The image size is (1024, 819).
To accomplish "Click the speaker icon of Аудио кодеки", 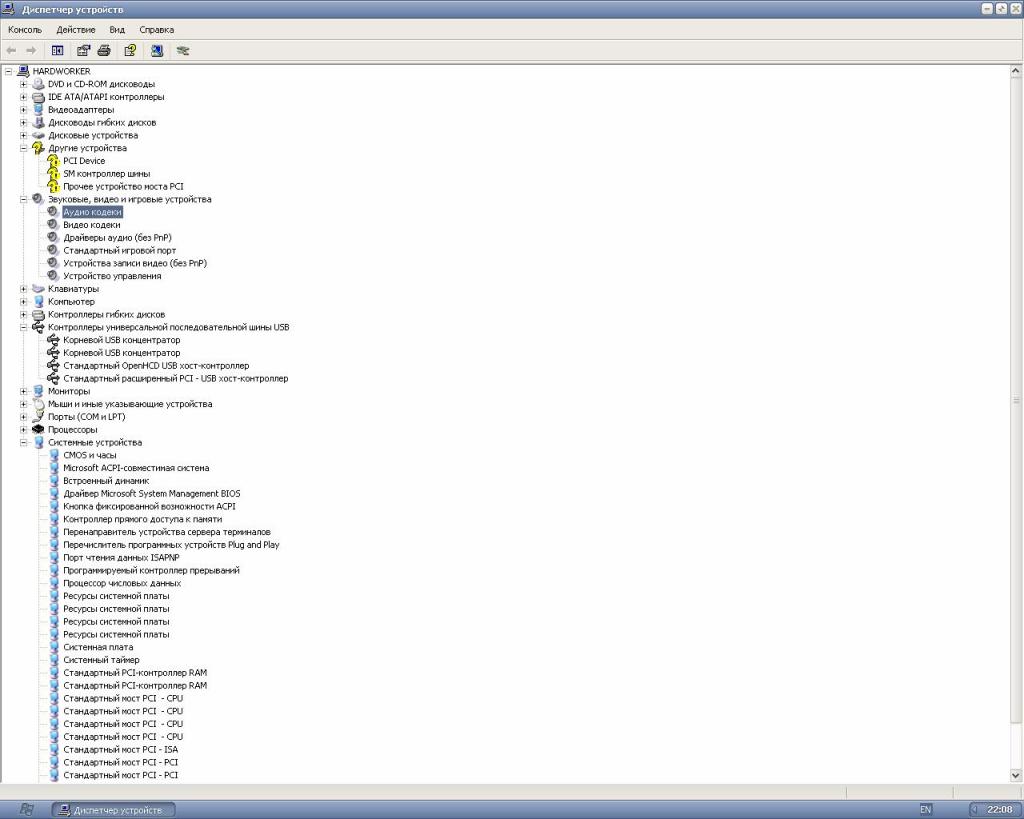I will click(53, 212).
